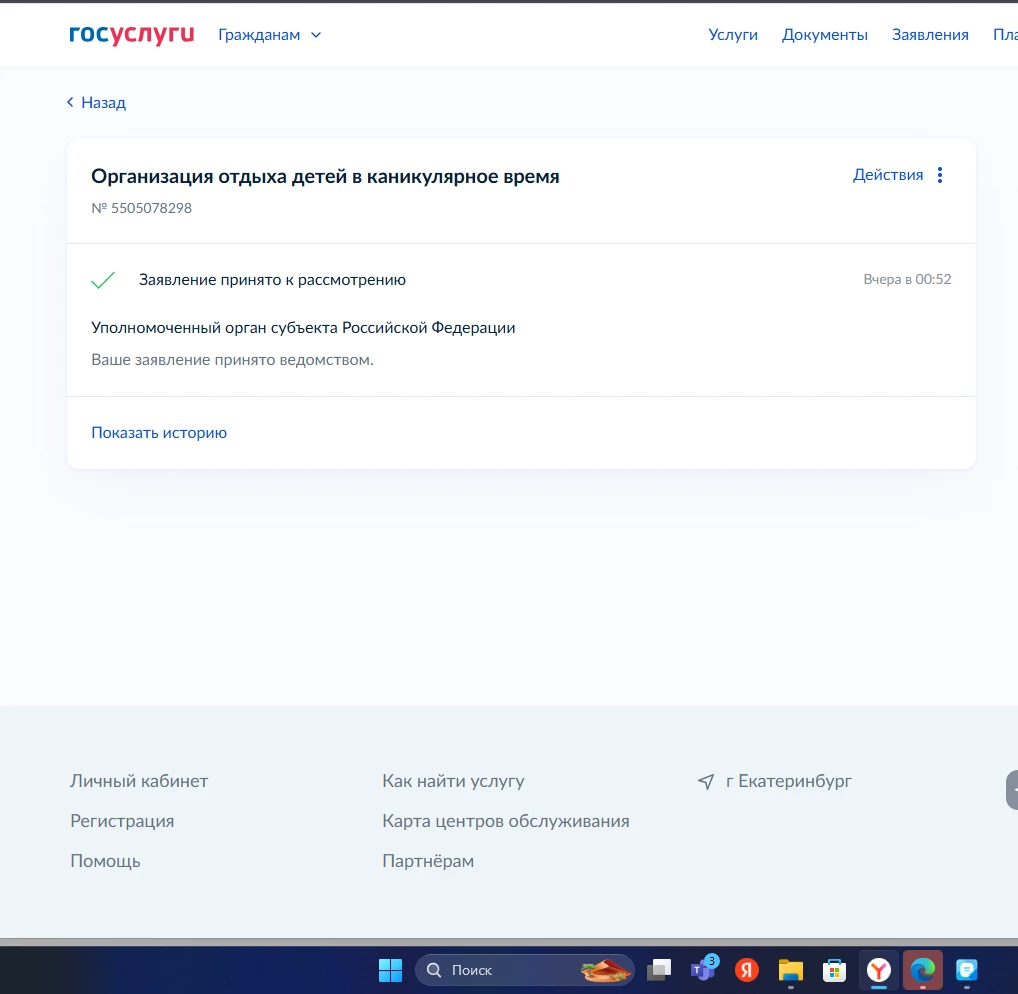Open Заявления in the top menu
1018x994 pixels.
coord(930,35)
